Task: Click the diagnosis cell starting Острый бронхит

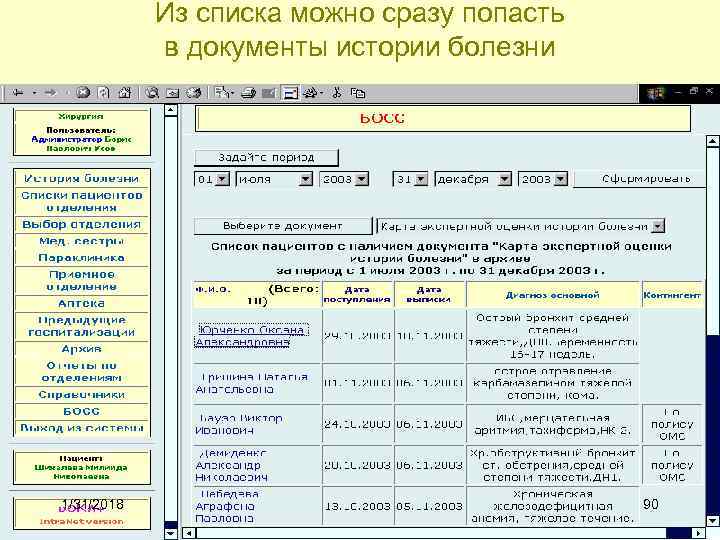Action: [x=552, y=336]
